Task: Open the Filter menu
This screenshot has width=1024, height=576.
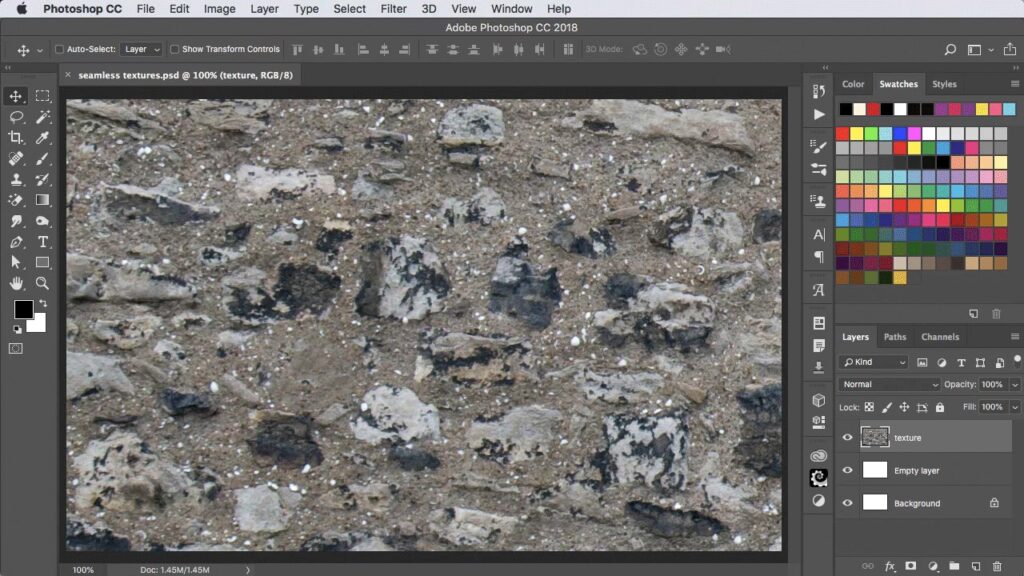Action: click(394, 9)
